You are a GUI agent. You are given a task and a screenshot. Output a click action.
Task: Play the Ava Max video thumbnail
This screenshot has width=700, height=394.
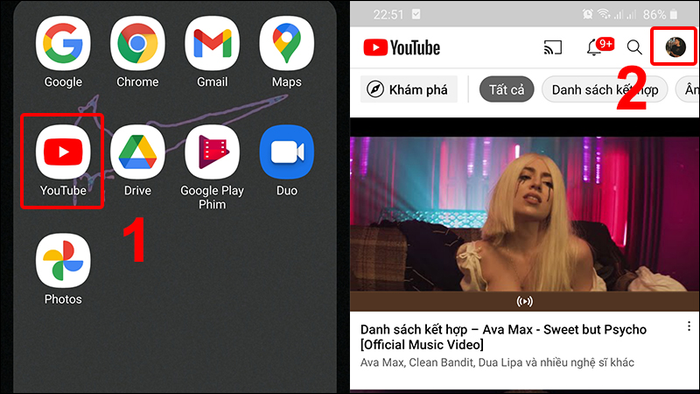(x=525, y=214)
